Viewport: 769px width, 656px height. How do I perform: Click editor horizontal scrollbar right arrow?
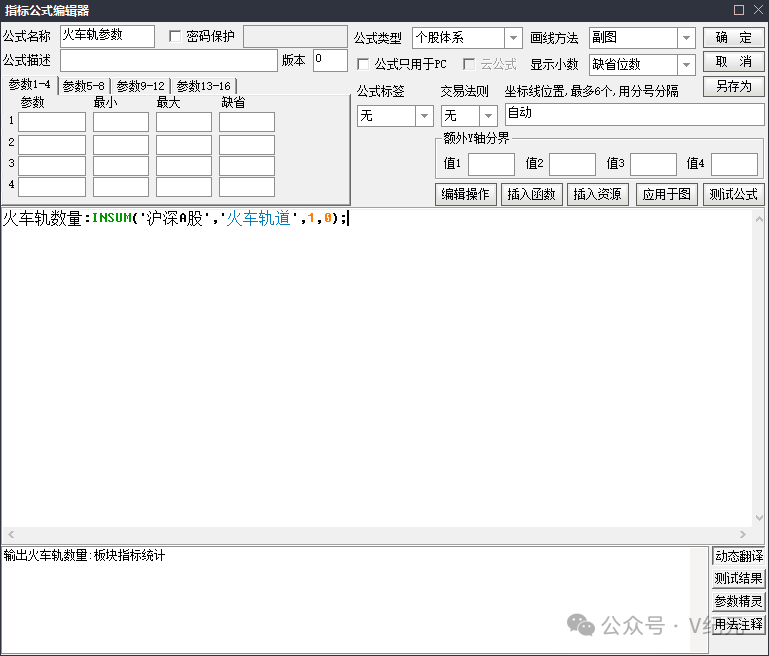pyautogui.click(x=743, y=534)
